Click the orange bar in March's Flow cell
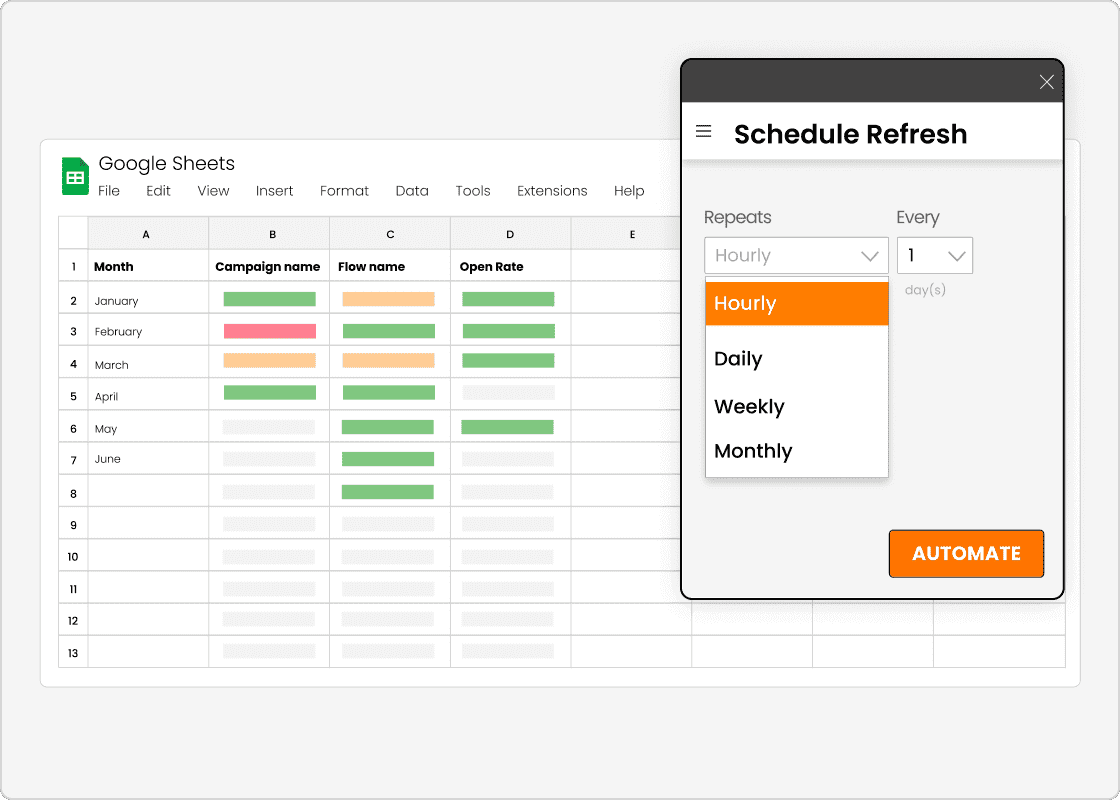 pos(389,361)
